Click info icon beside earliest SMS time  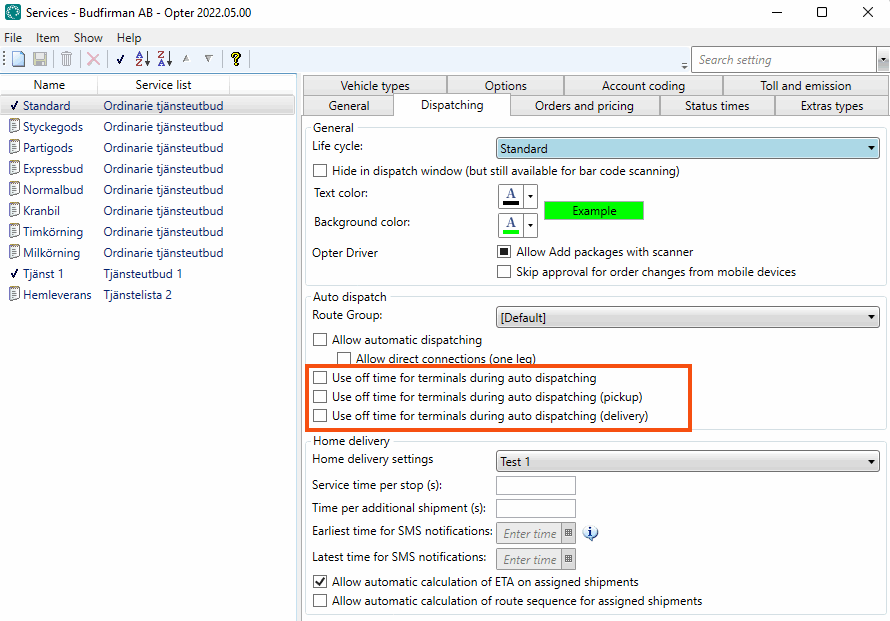(x=591, y=533)
